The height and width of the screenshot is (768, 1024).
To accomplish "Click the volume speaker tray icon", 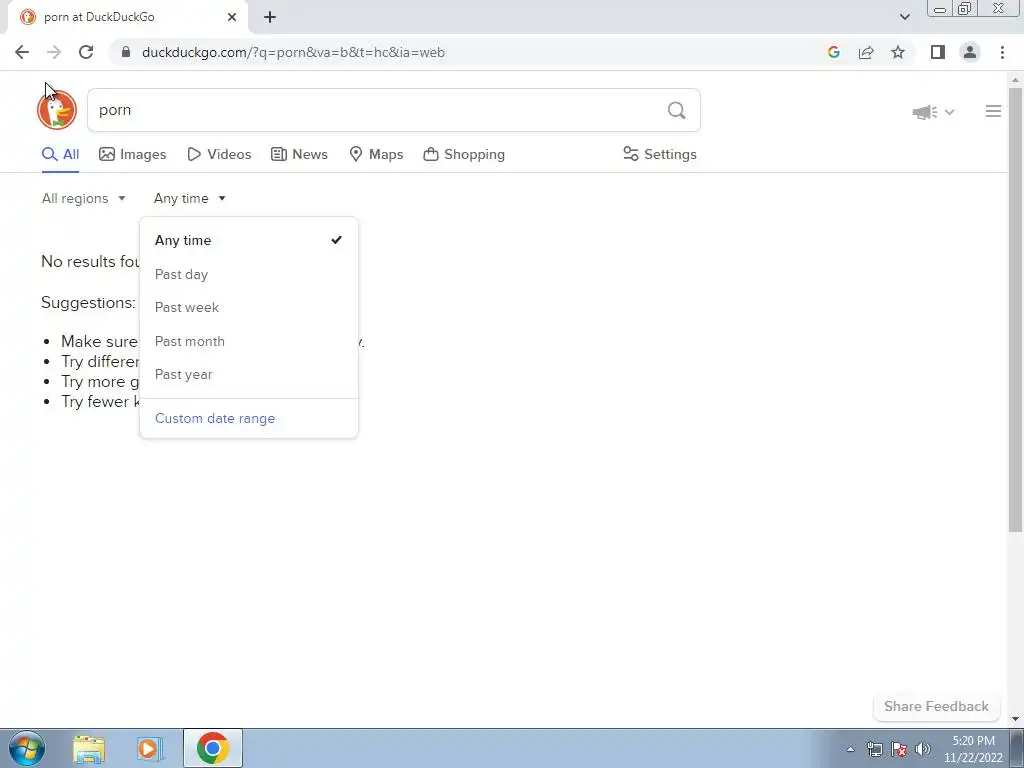I will tap(923, 749).
